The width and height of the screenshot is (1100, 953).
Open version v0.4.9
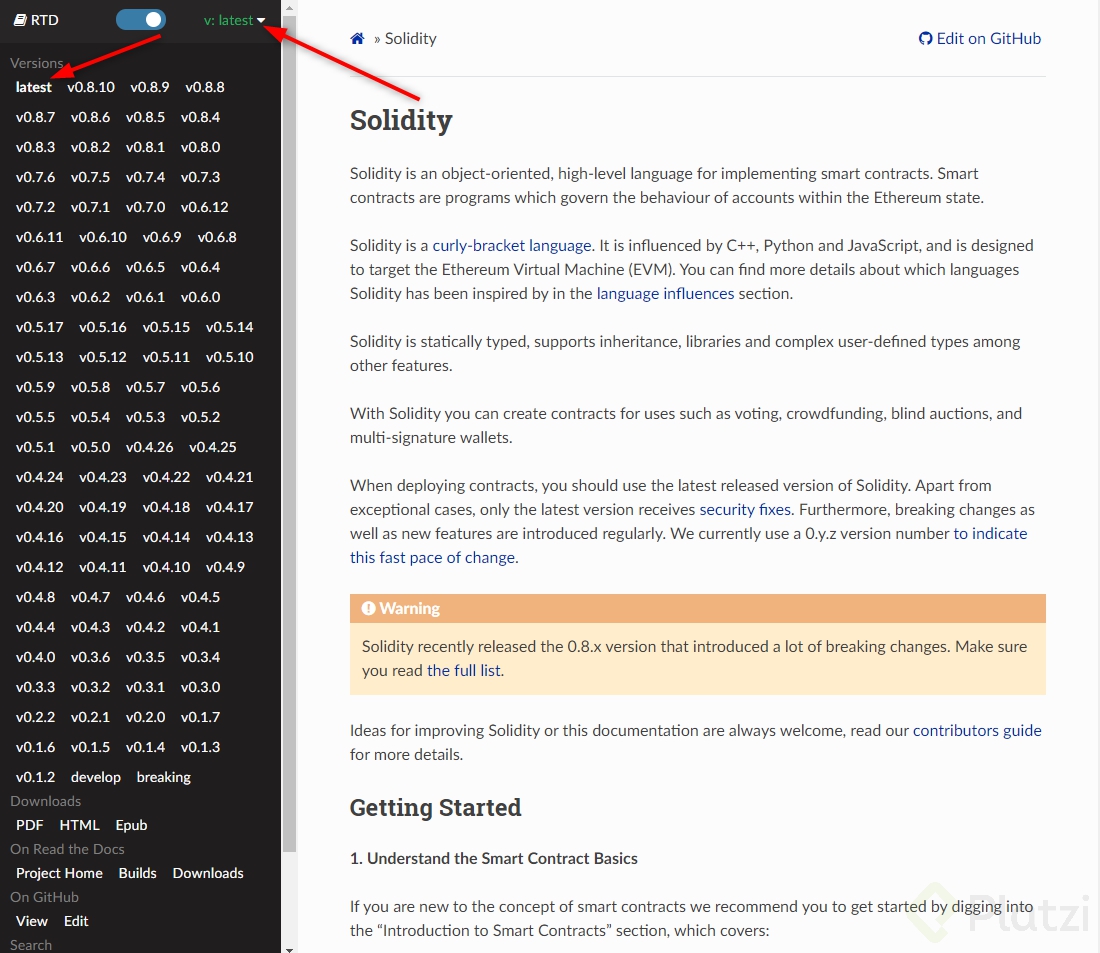[225, 567]
